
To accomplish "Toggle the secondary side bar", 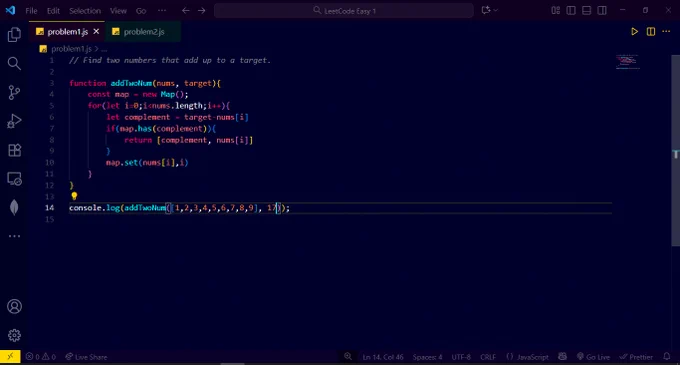I will pyautogui.click(x=602, y=10).
